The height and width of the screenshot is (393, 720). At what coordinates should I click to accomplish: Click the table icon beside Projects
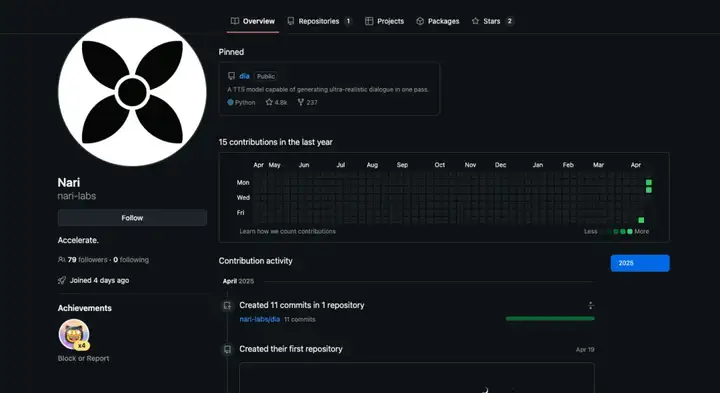(x=369, y=21)
